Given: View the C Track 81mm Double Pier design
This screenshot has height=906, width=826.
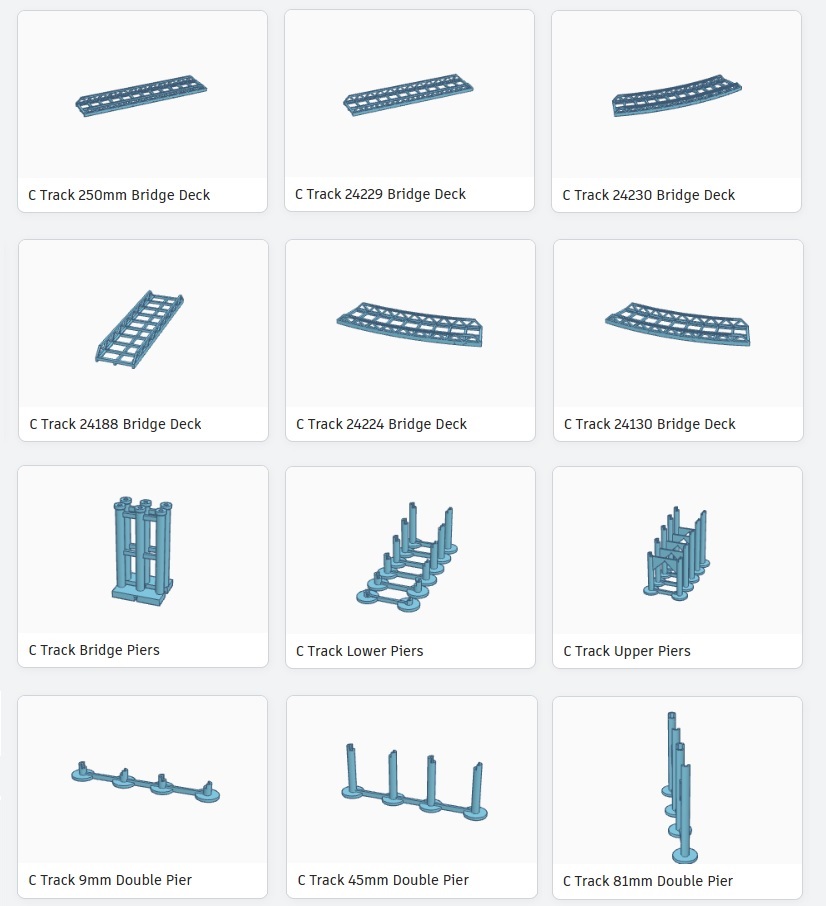Looking at the screenshot, I should point(678,781).
